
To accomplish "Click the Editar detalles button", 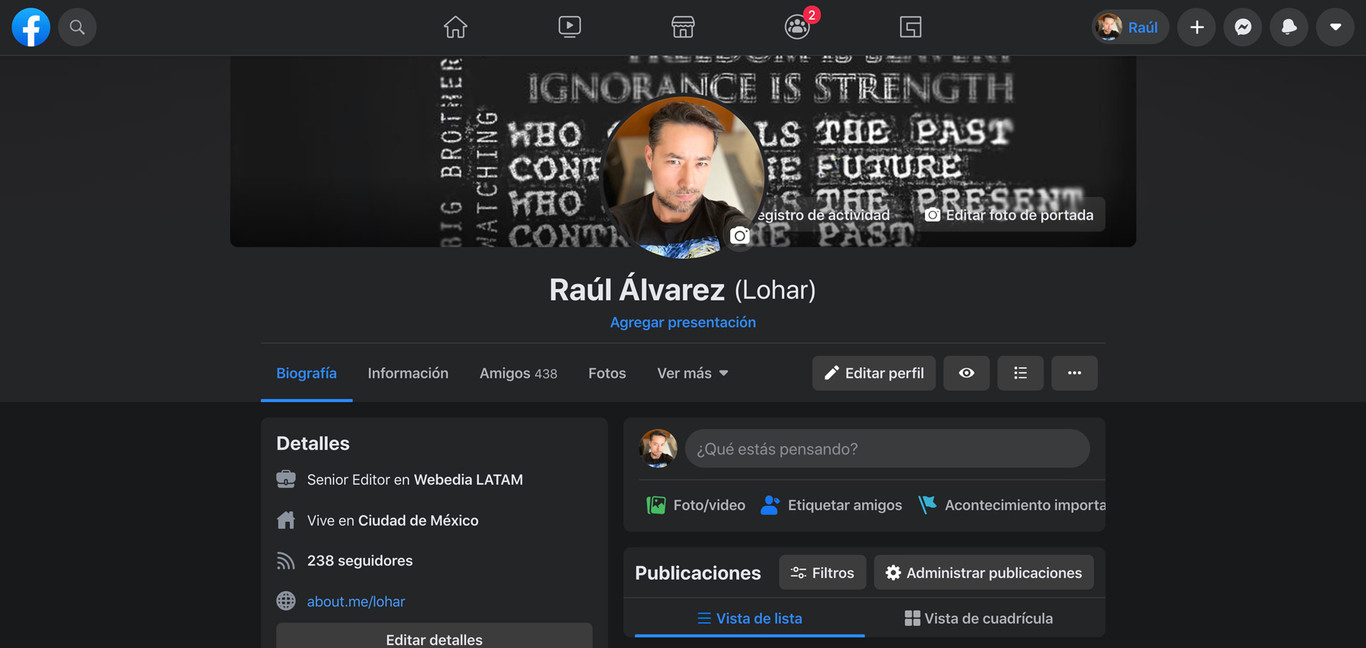I will (434, 639).
